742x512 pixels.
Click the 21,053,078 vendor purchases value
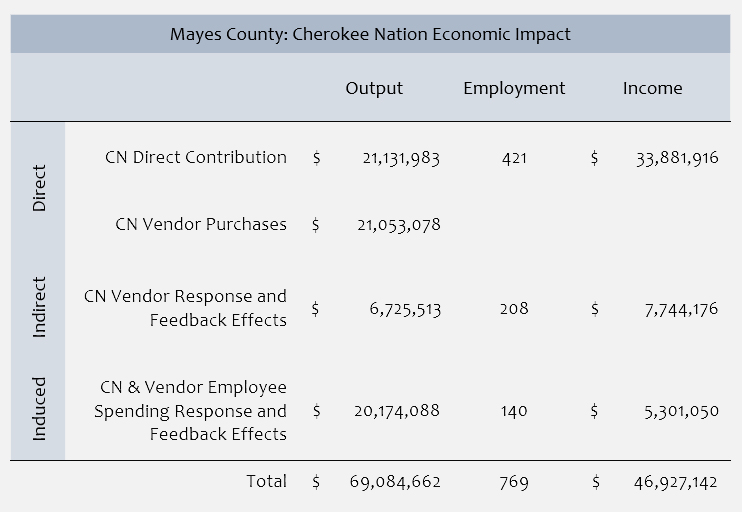pos(398,225)
